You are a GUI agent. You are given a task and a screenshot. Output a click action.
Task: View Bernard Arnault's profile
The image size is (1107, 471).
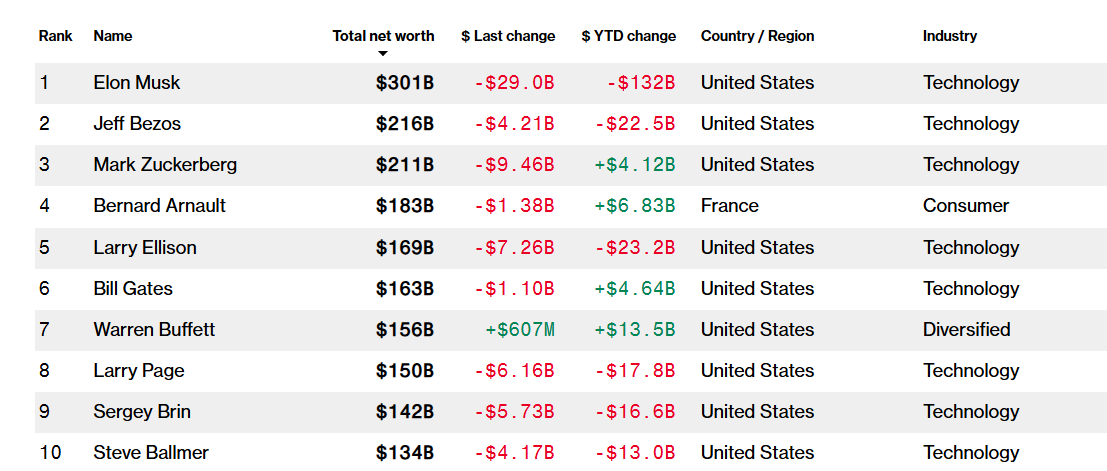coord(160,206)
